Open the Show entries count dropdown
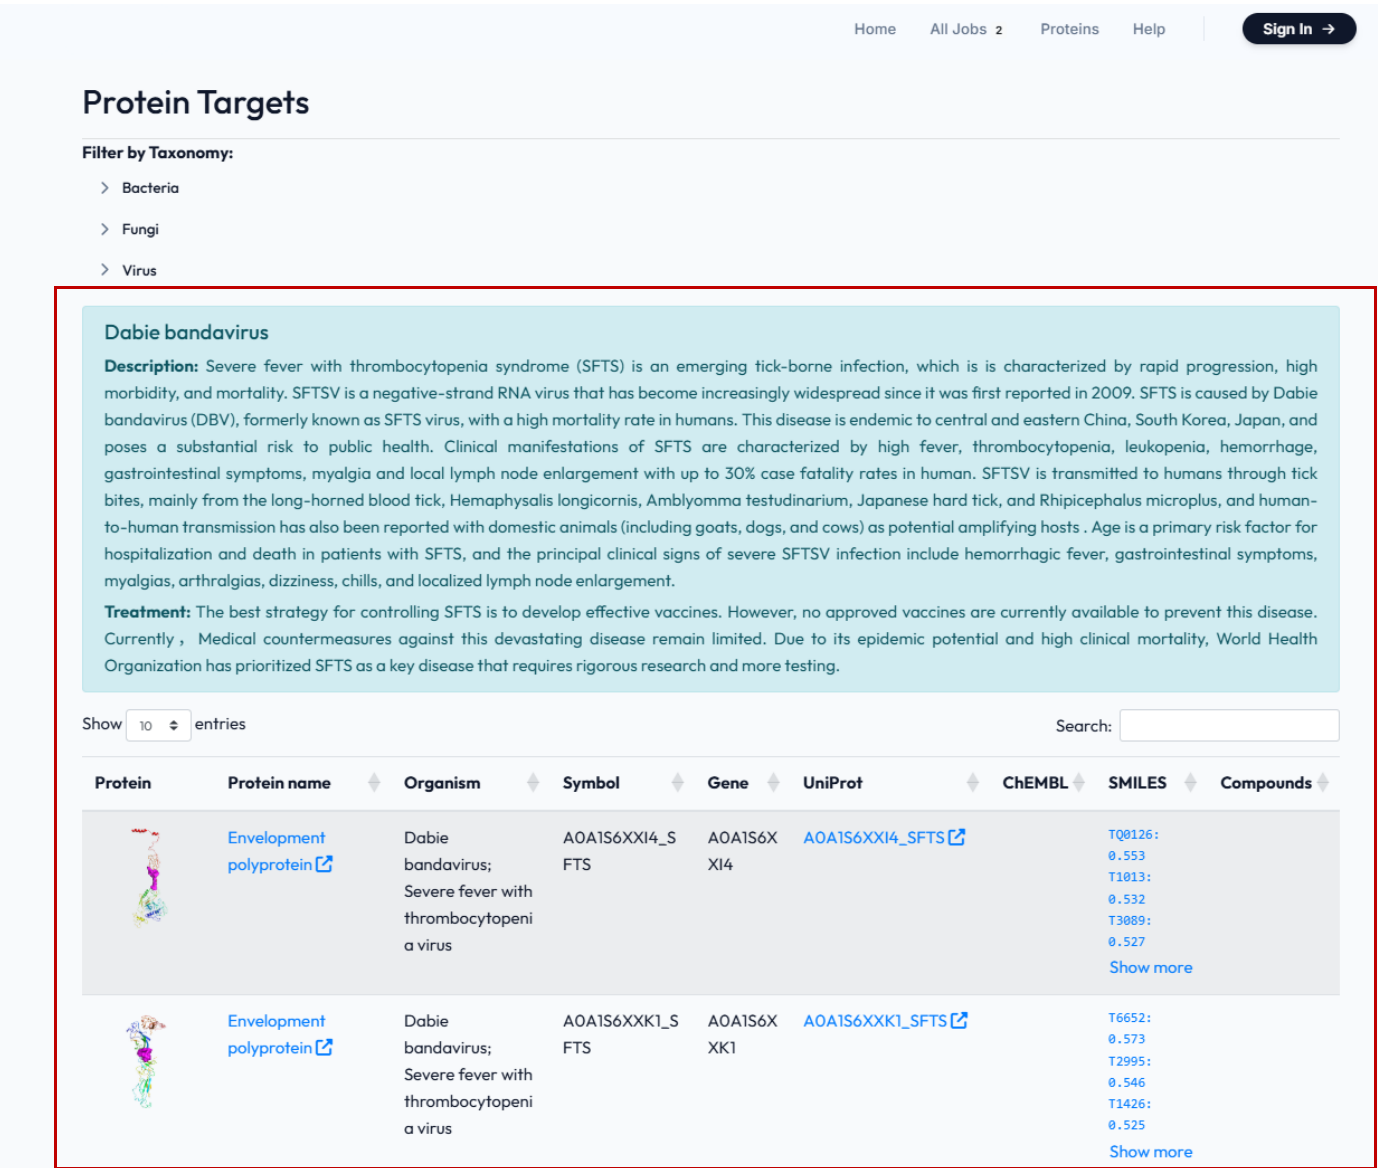Image resolution: width=1378 pixels, height=1168 pixels. click(x=158, y=725)
